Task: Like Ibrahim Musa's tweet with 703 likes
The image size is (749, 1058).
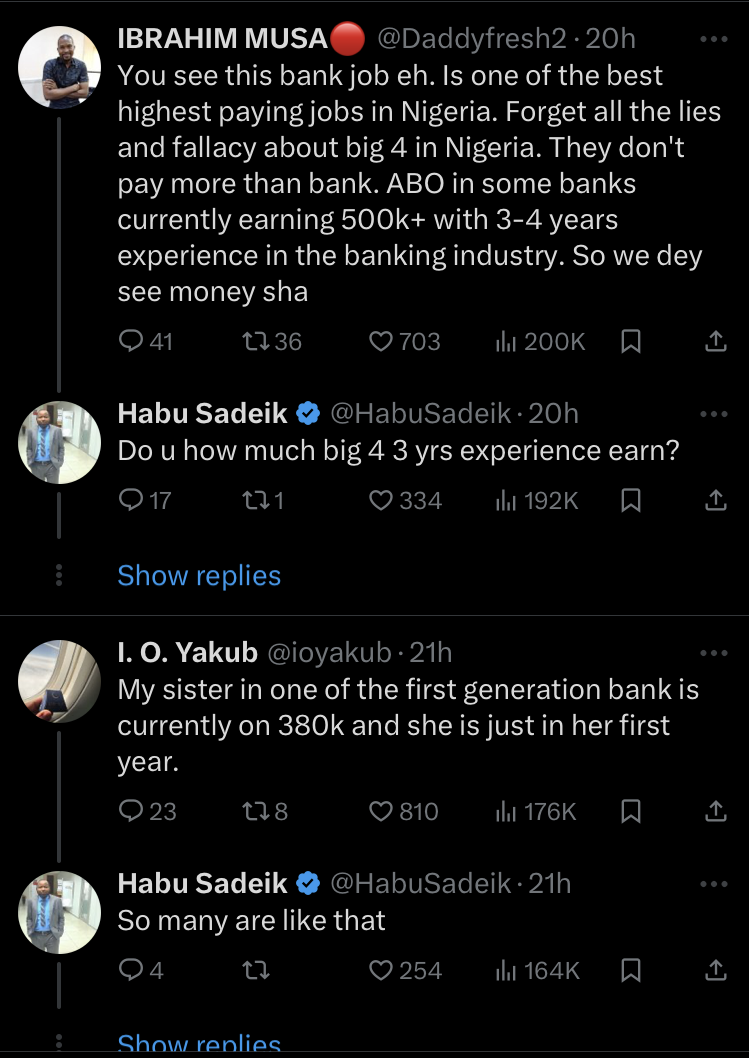Action: pyautogui.click(x=405, y=341)
